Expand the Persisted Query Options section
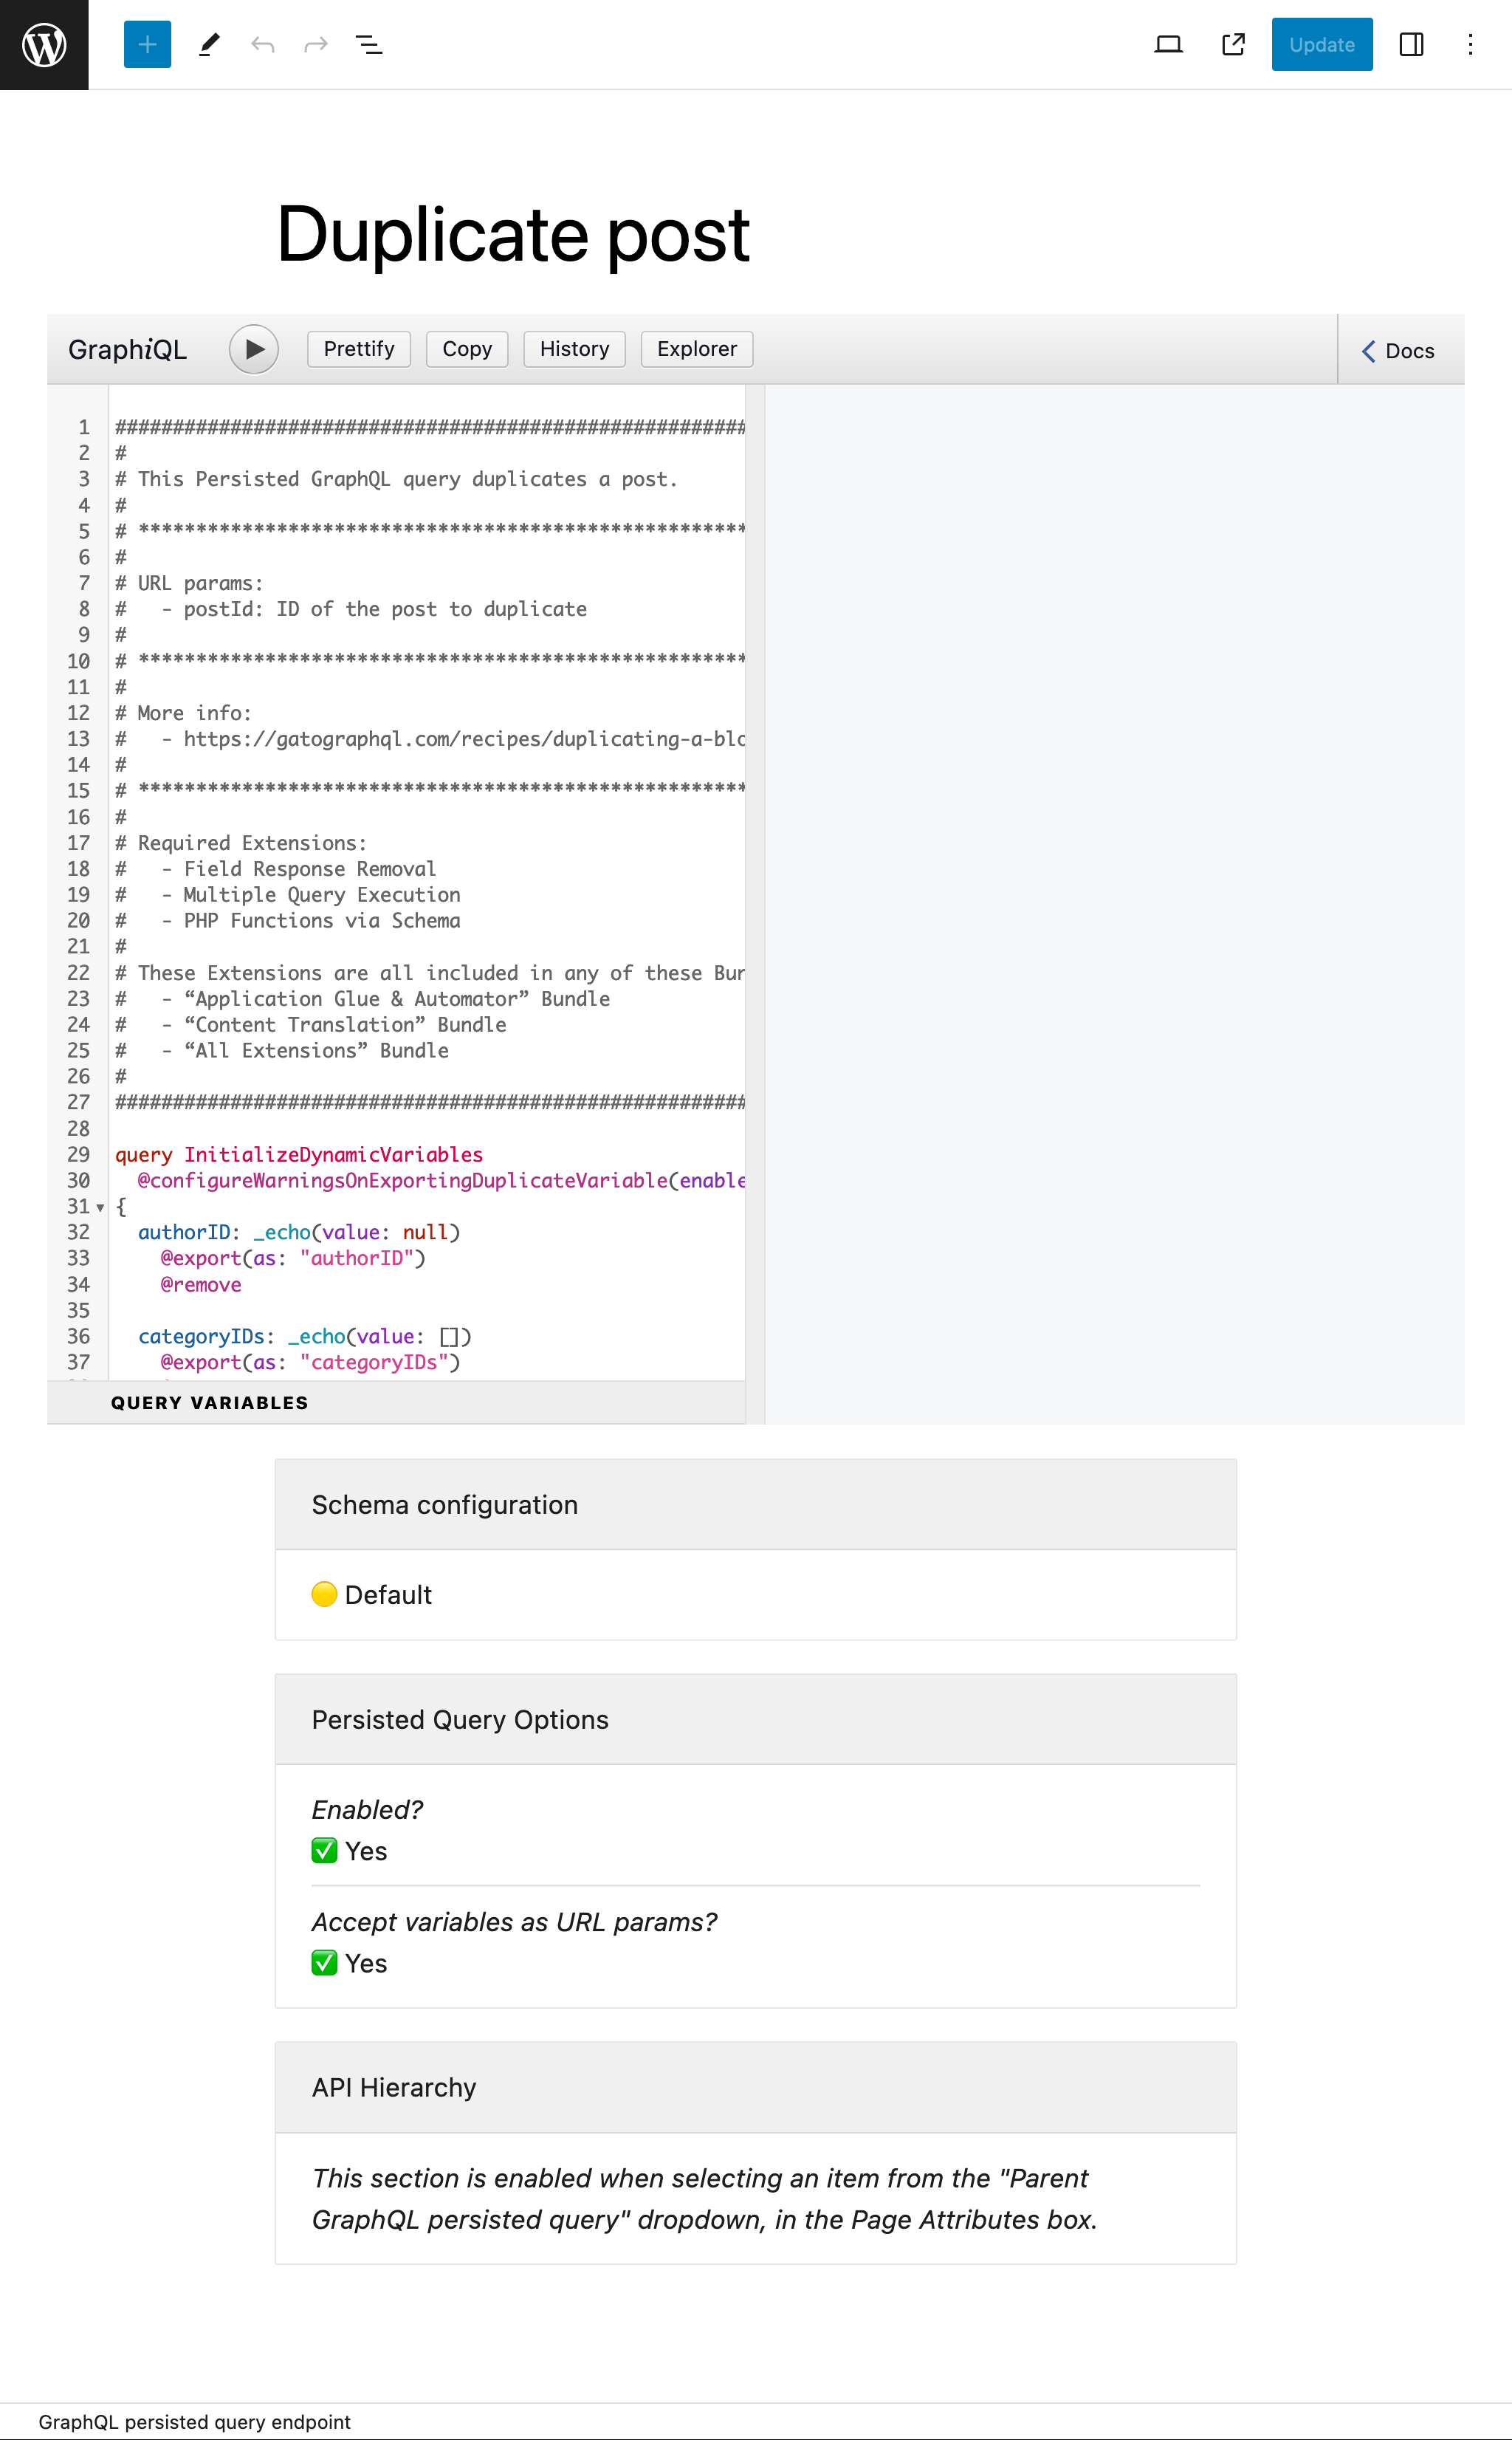This screenshot has width=1512, height=2440. click(755, 1720)
